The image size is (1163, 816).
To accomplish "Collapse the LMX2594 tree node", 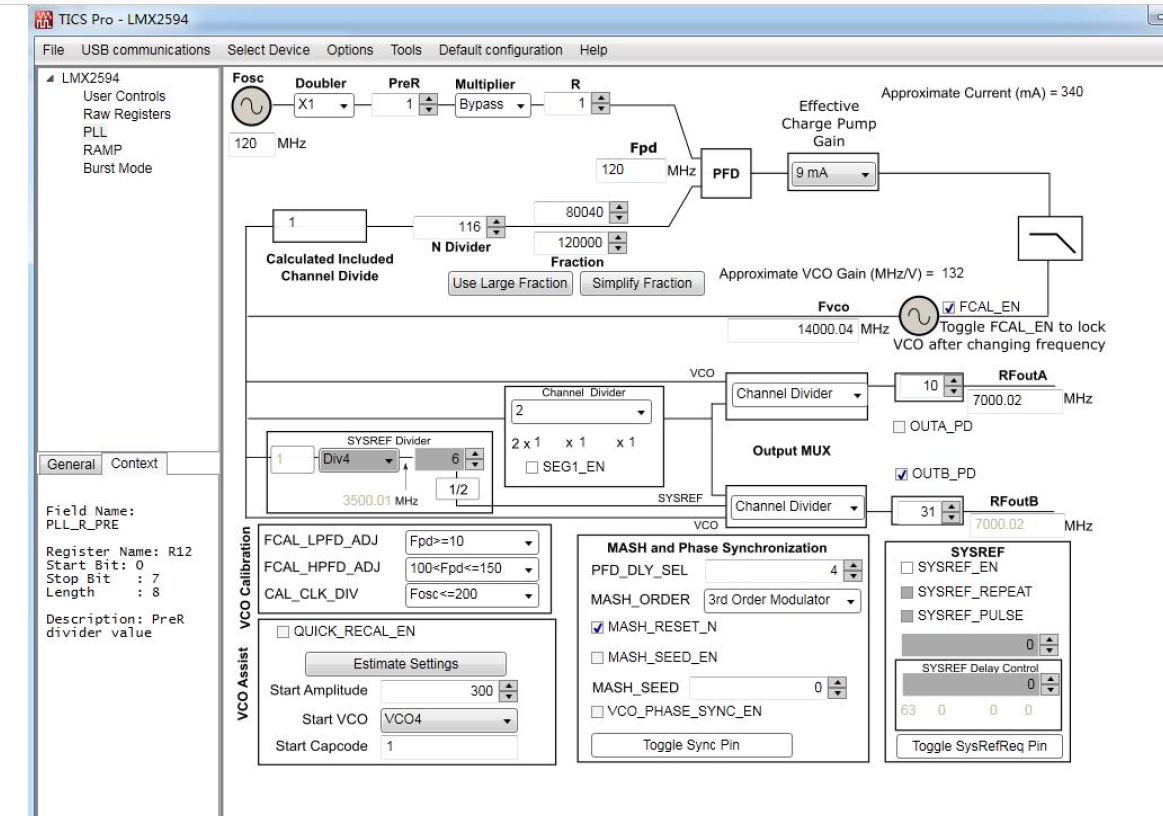I will coord(50,79).
